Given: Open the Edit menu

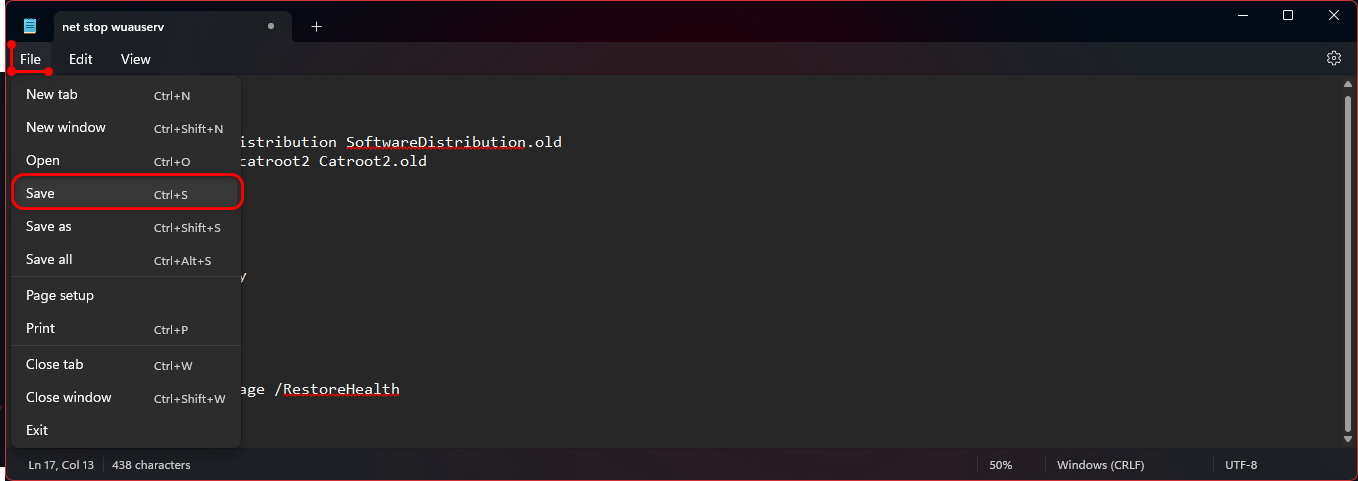Looking at the screenshot, I should [81, 59].
